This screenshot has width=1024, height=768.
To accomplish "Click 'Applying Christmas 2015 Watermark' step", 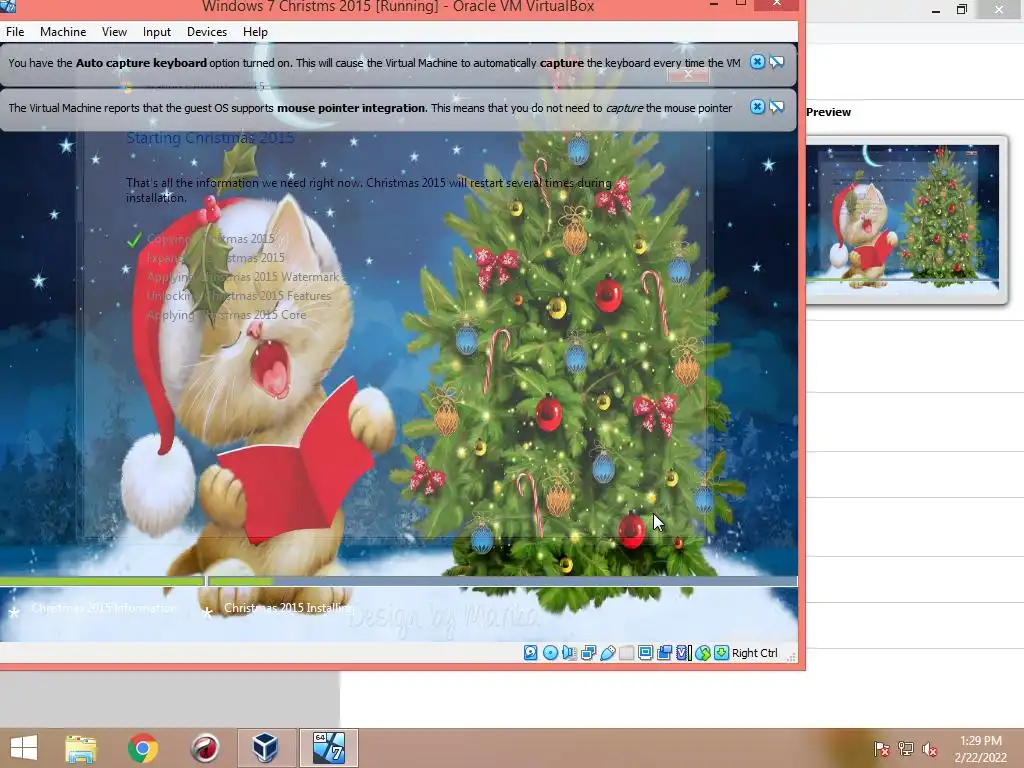I will click(x=243, y=277).
